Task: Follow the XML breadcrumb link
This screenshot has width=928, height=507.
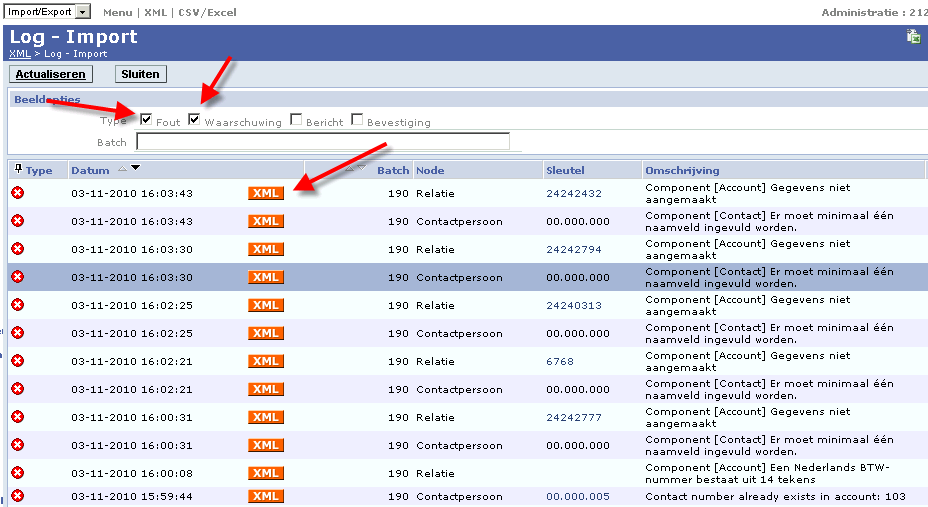Action: pyautogui.click(x=20, y=54)
